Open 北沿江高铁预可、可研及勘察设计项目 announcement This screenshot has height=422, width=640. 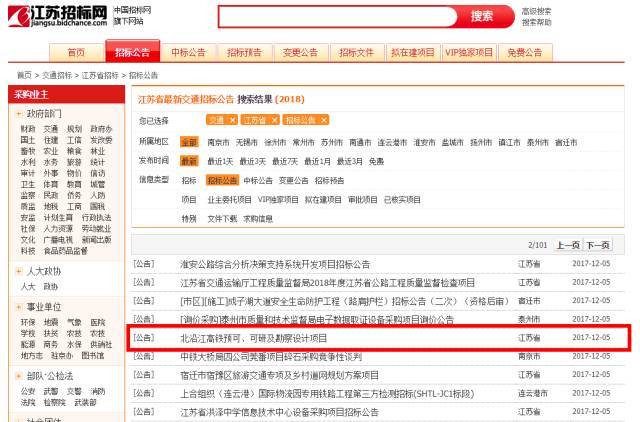(x=254, y=338)
